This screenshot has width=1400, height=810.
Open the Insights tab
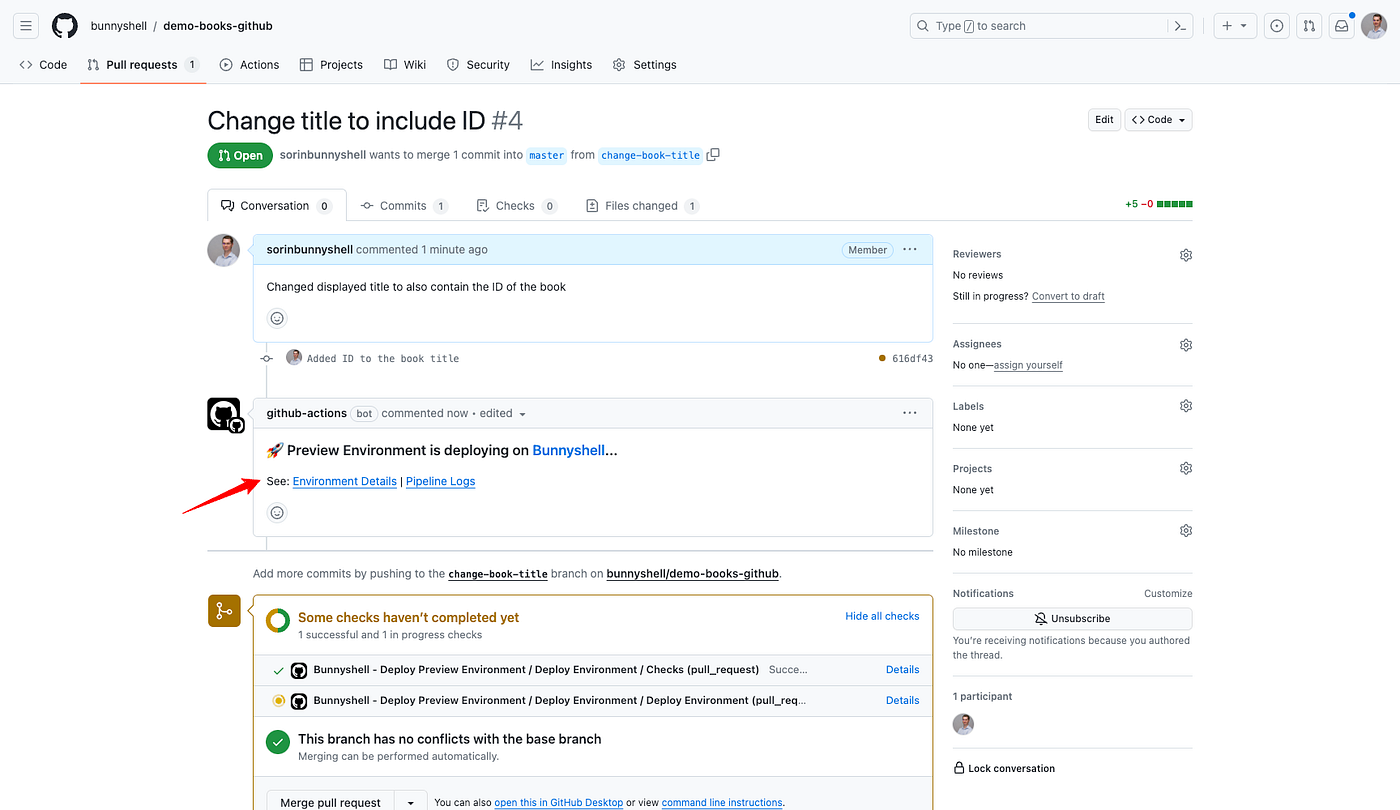pyautogui.click(x=561, y=65)
